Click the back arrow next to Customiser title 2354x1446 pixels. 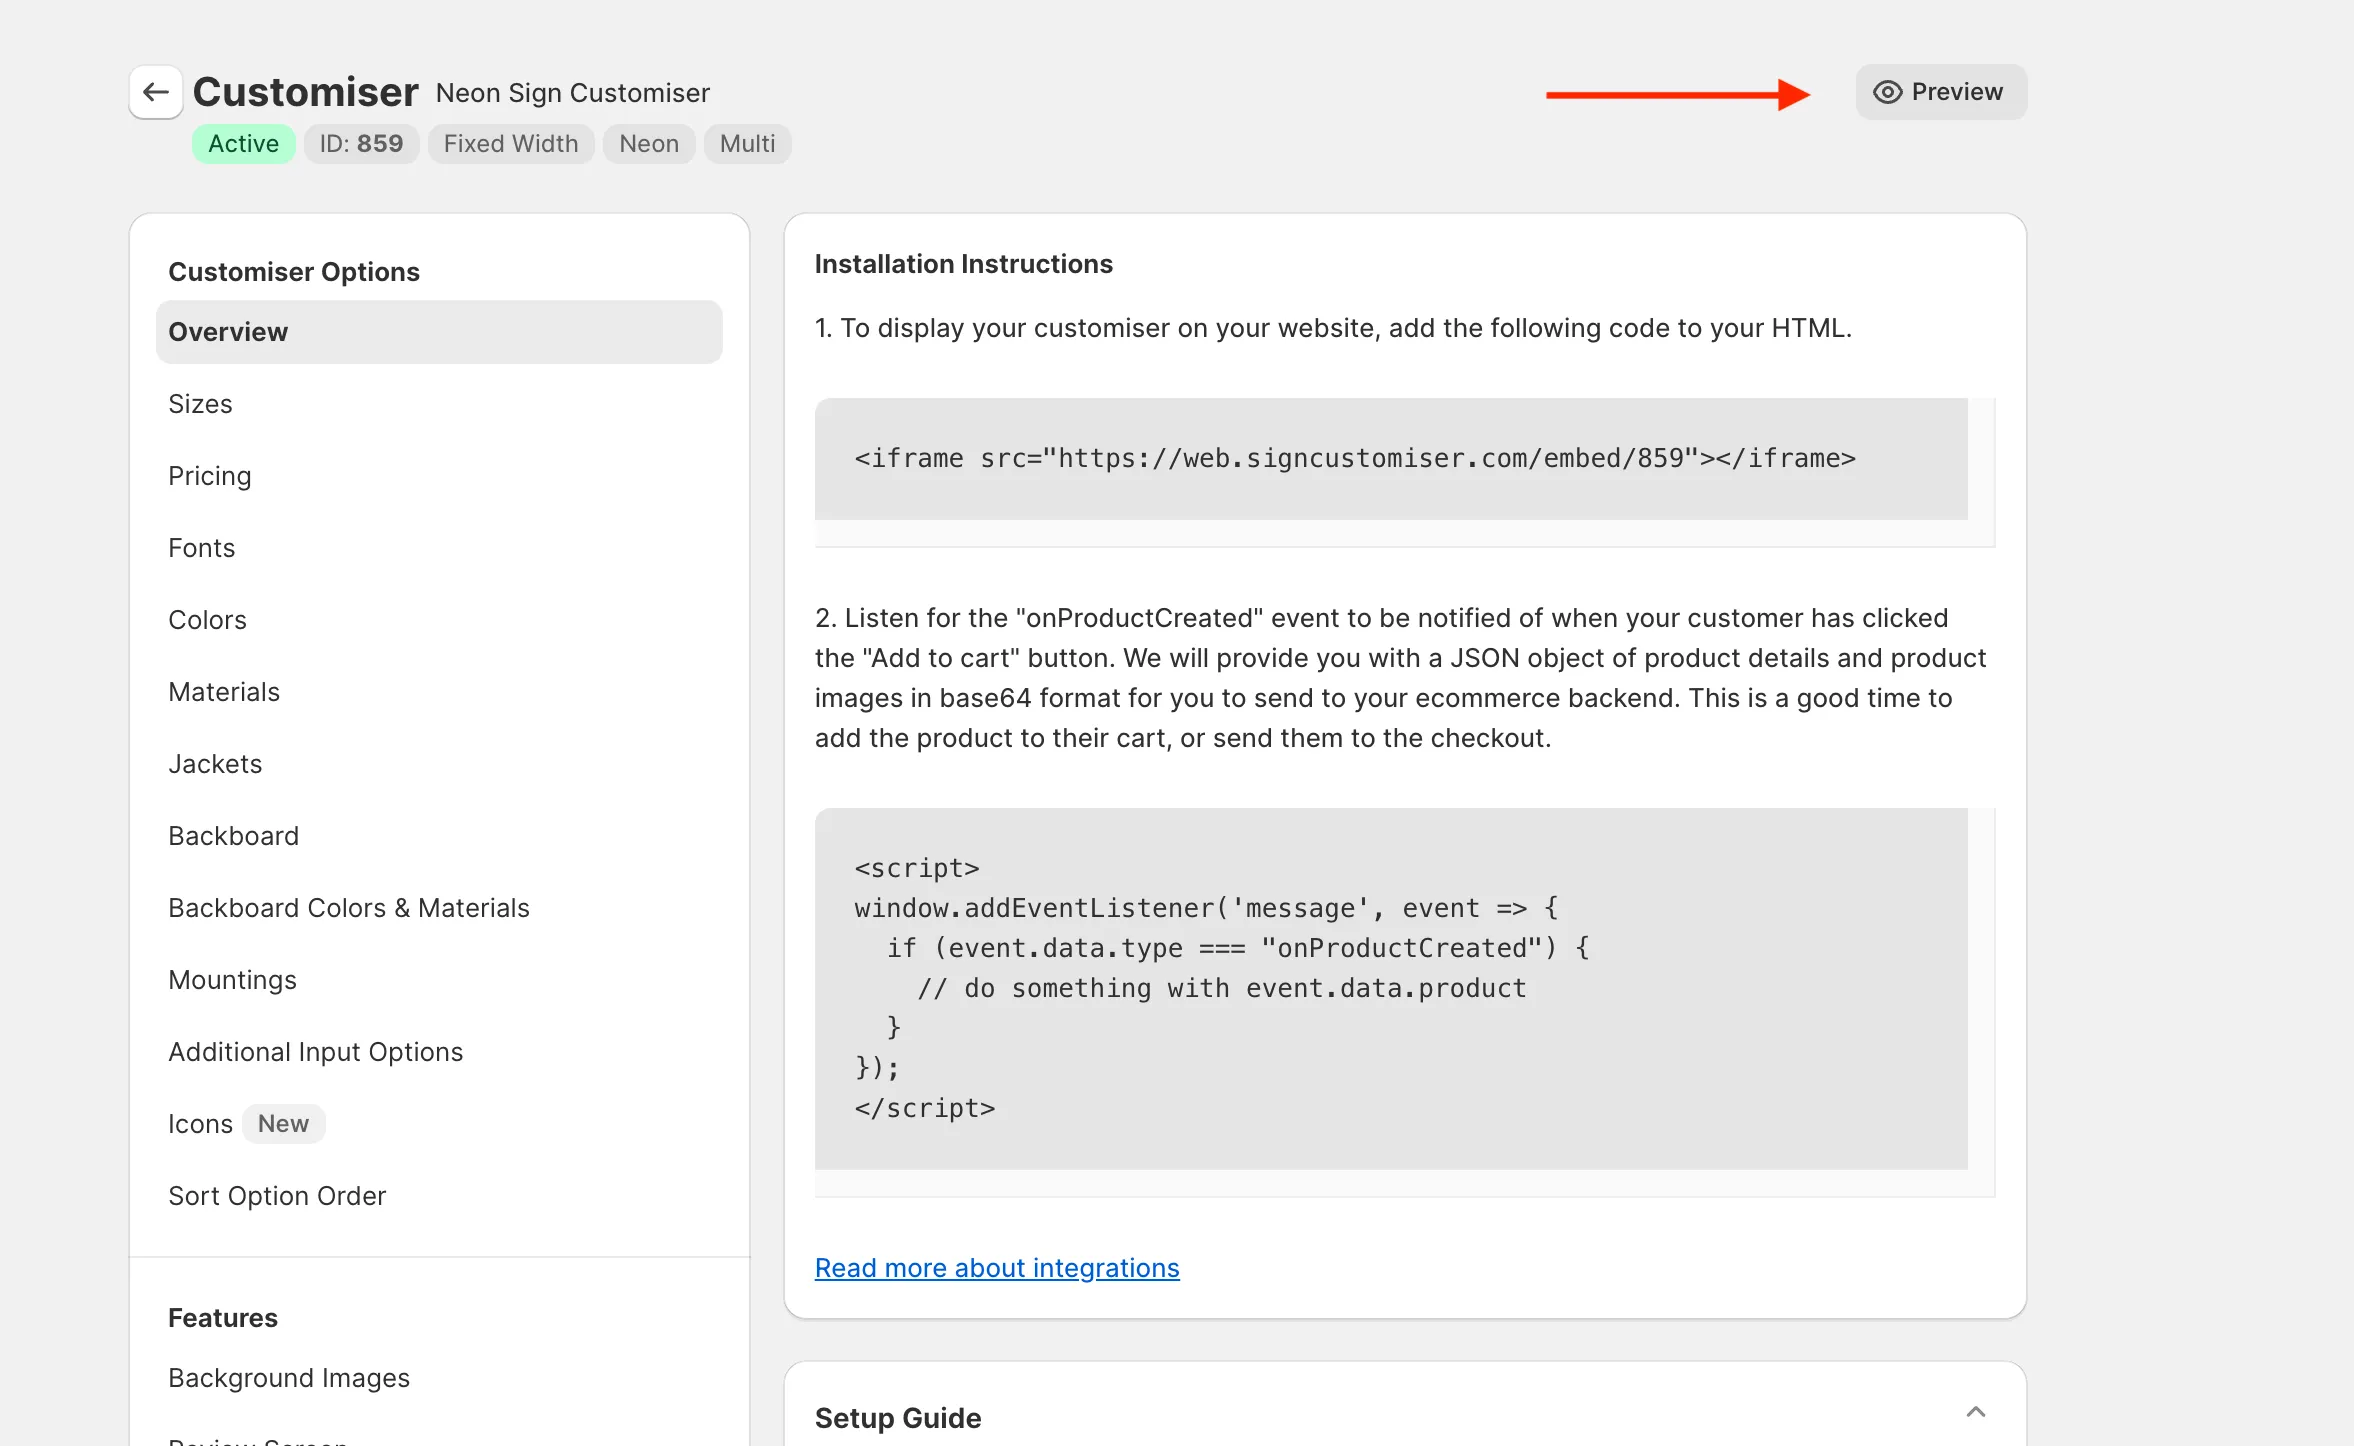[x=156, y=91]
